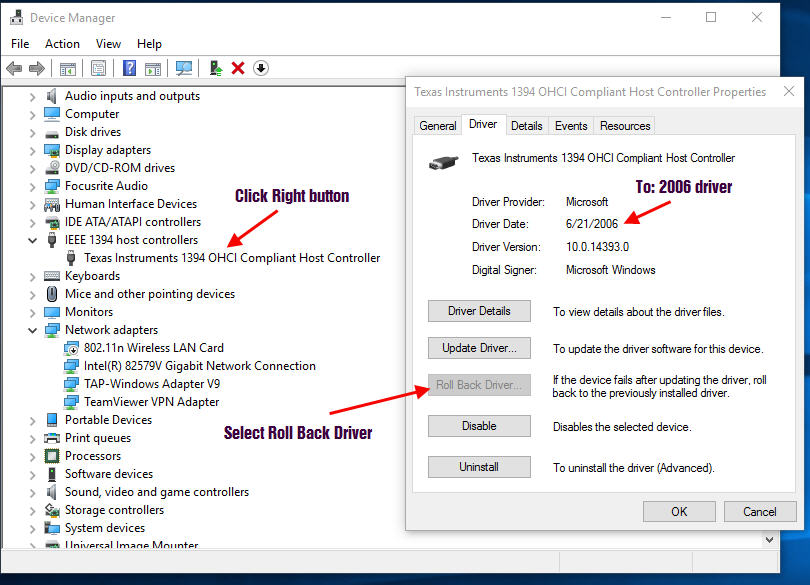Image resolution: width=810 pixels, height=585 pixels.
Task: Select the Human Interface Devices icon
Action: click(52, 204)
